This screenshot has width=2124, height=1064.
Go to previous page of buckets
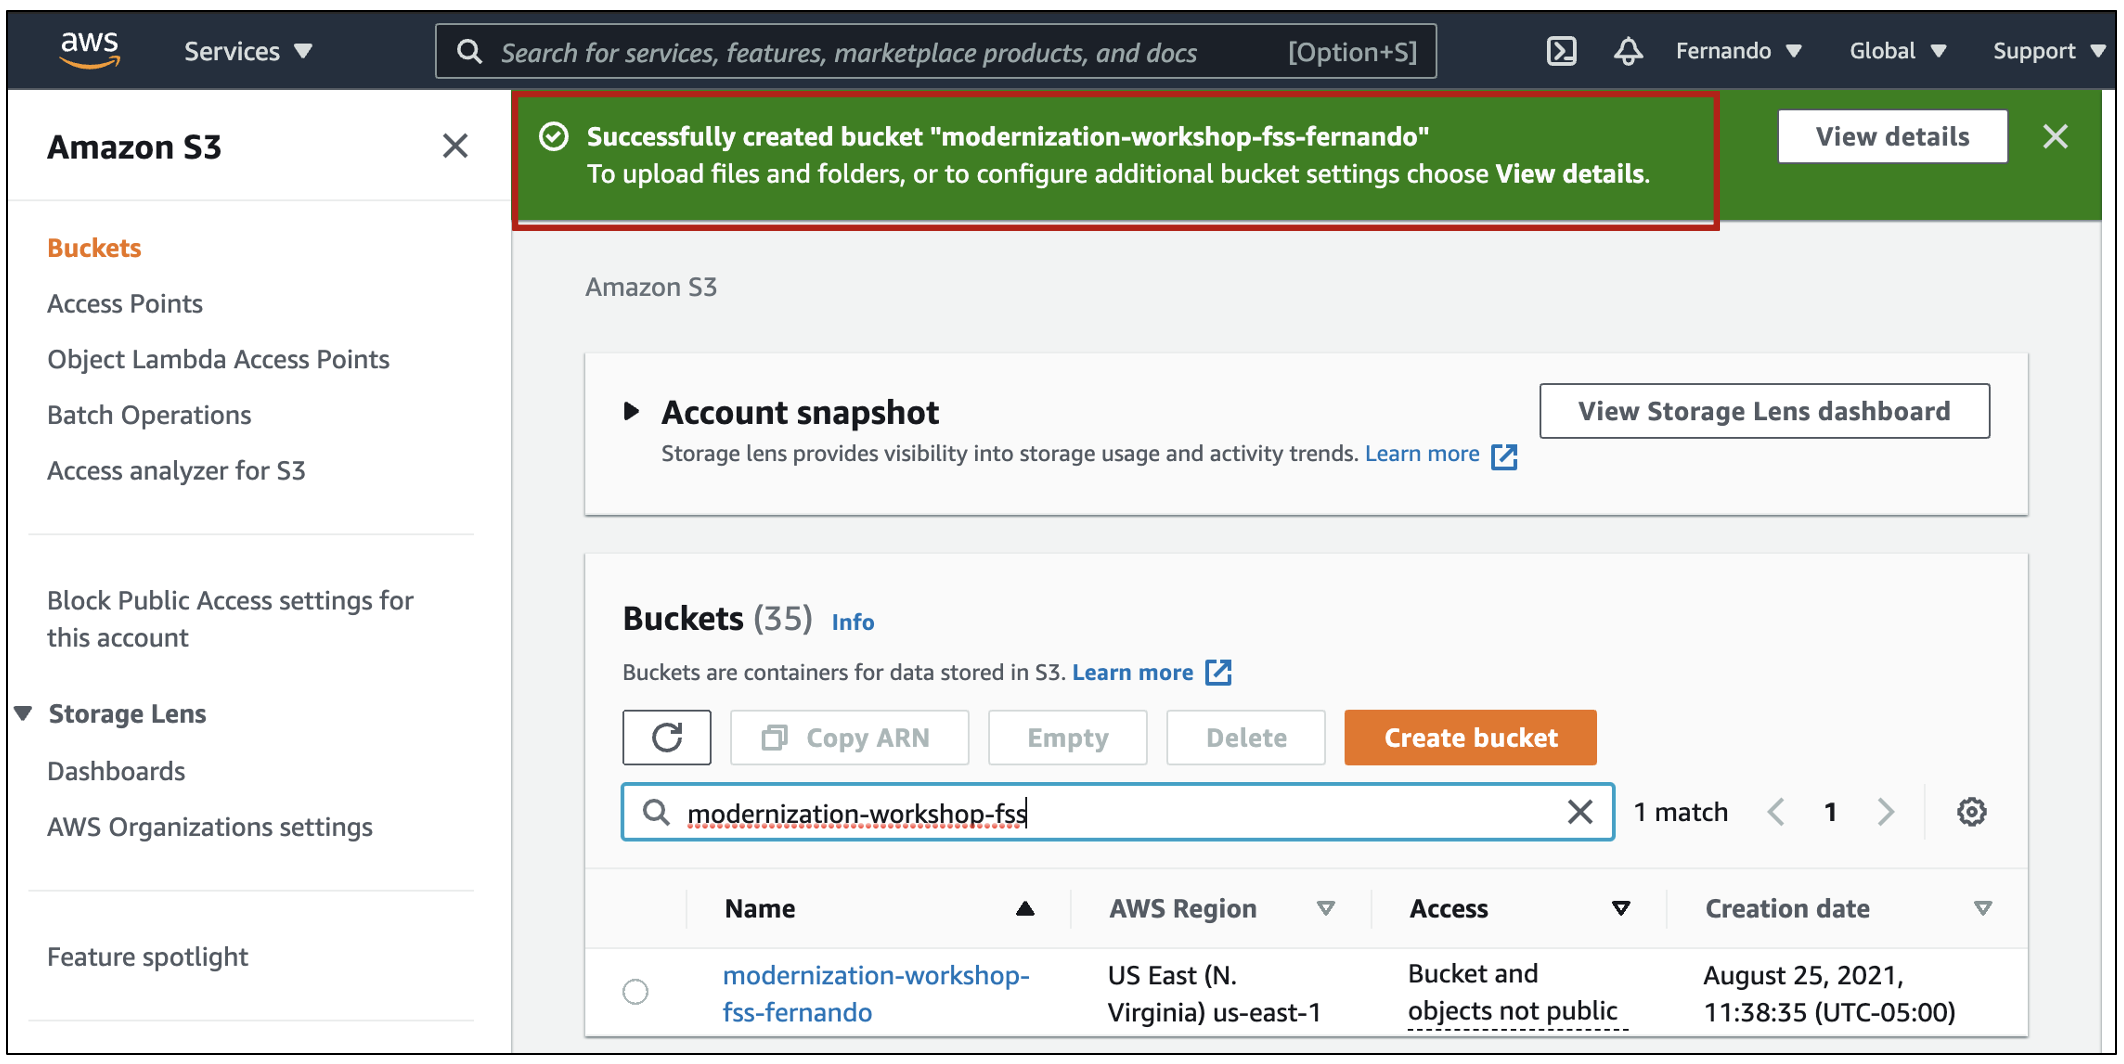[1776, 812]
